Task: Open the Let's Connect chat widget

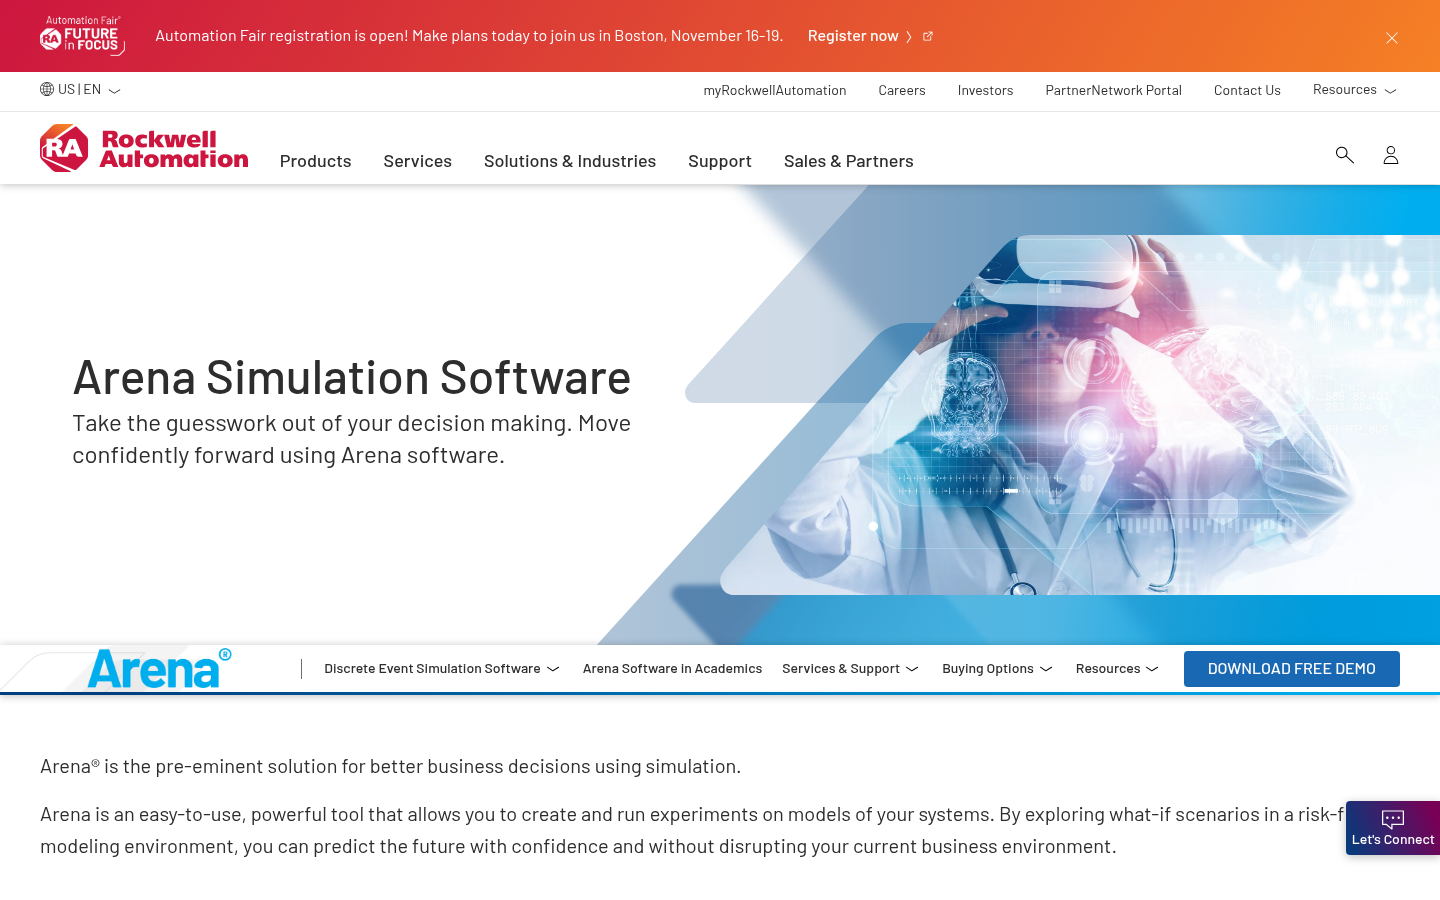Action: coord(1393,828)
